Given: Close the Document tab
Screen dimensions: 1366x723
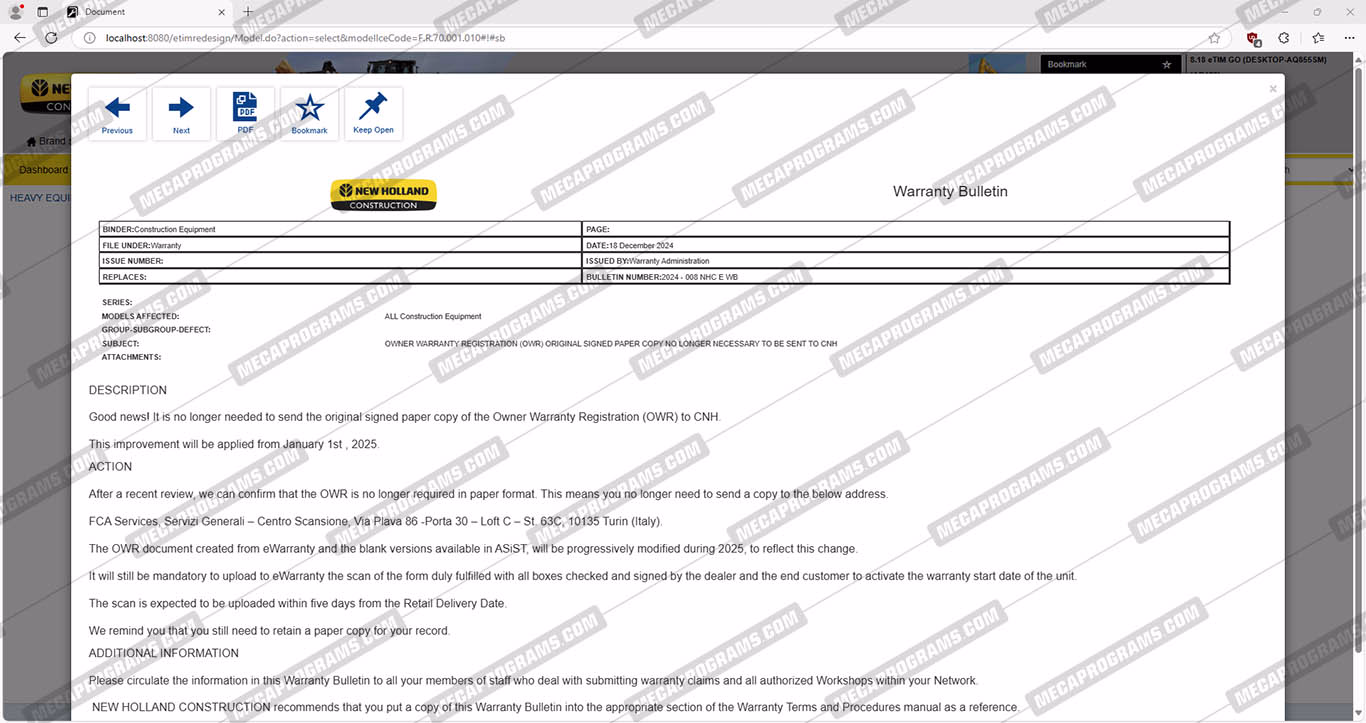Looking at the screenshot, I should tap(221, 12).
